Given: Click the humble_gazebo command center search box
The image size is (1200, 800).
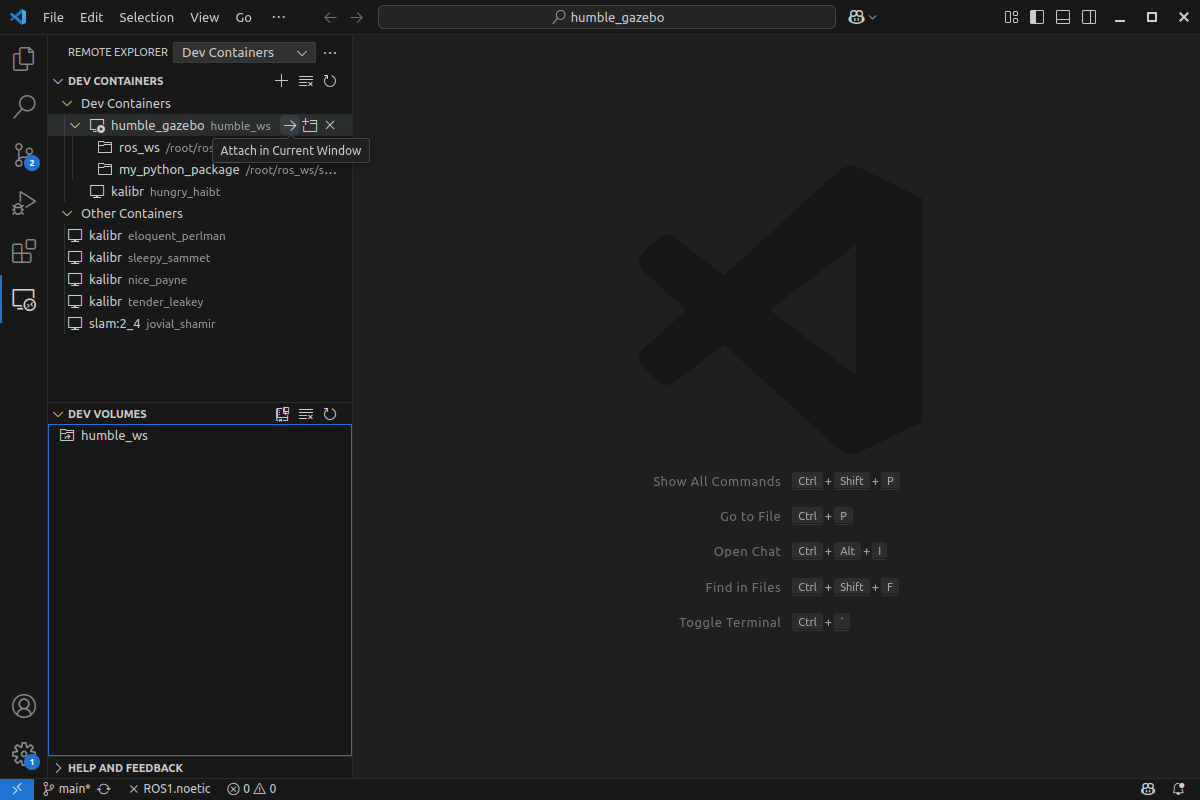Looking at the screenshot, I should point(607,17).
